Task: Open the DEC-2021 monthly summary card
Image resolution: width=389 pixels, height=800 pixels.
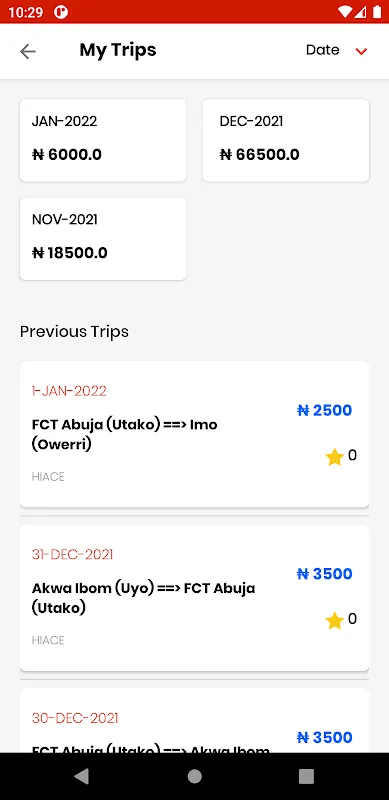Action: [x=286, y=140]
